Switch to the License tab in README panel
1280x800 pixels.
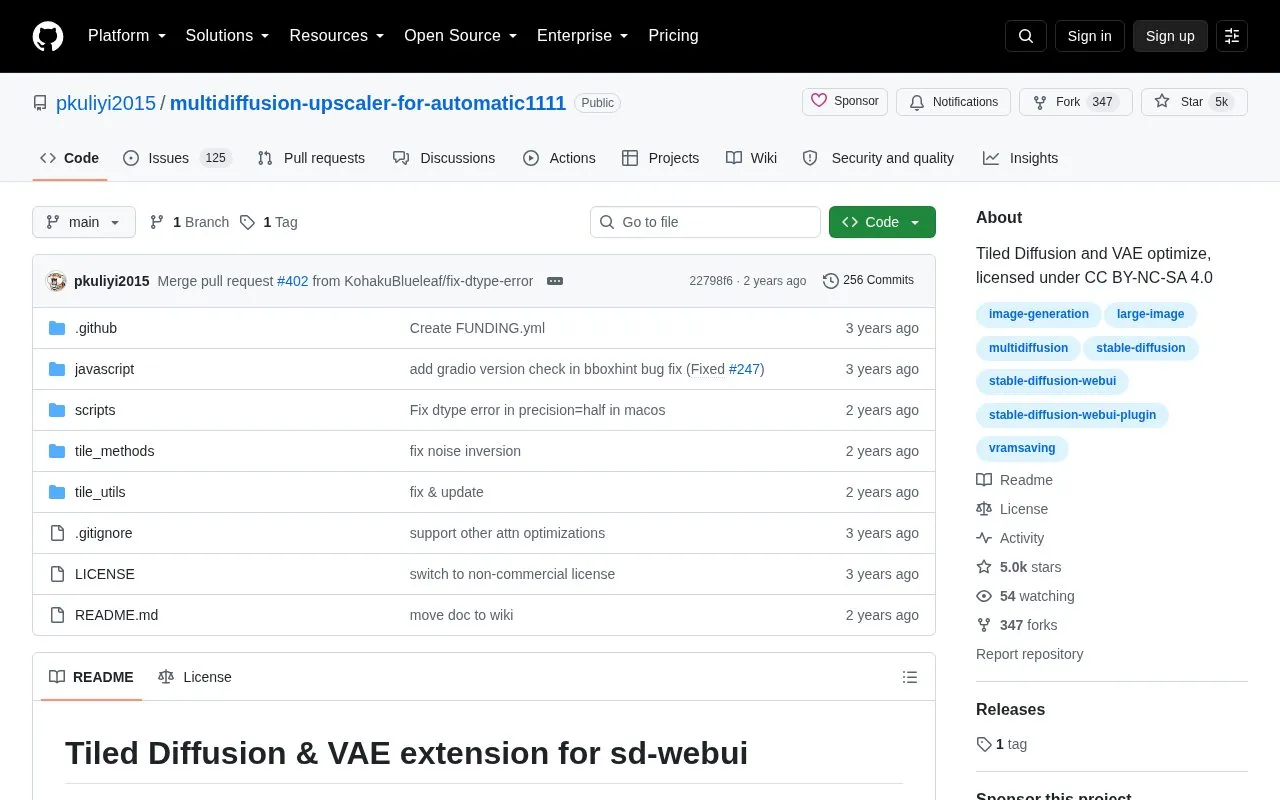coord(195,677)
